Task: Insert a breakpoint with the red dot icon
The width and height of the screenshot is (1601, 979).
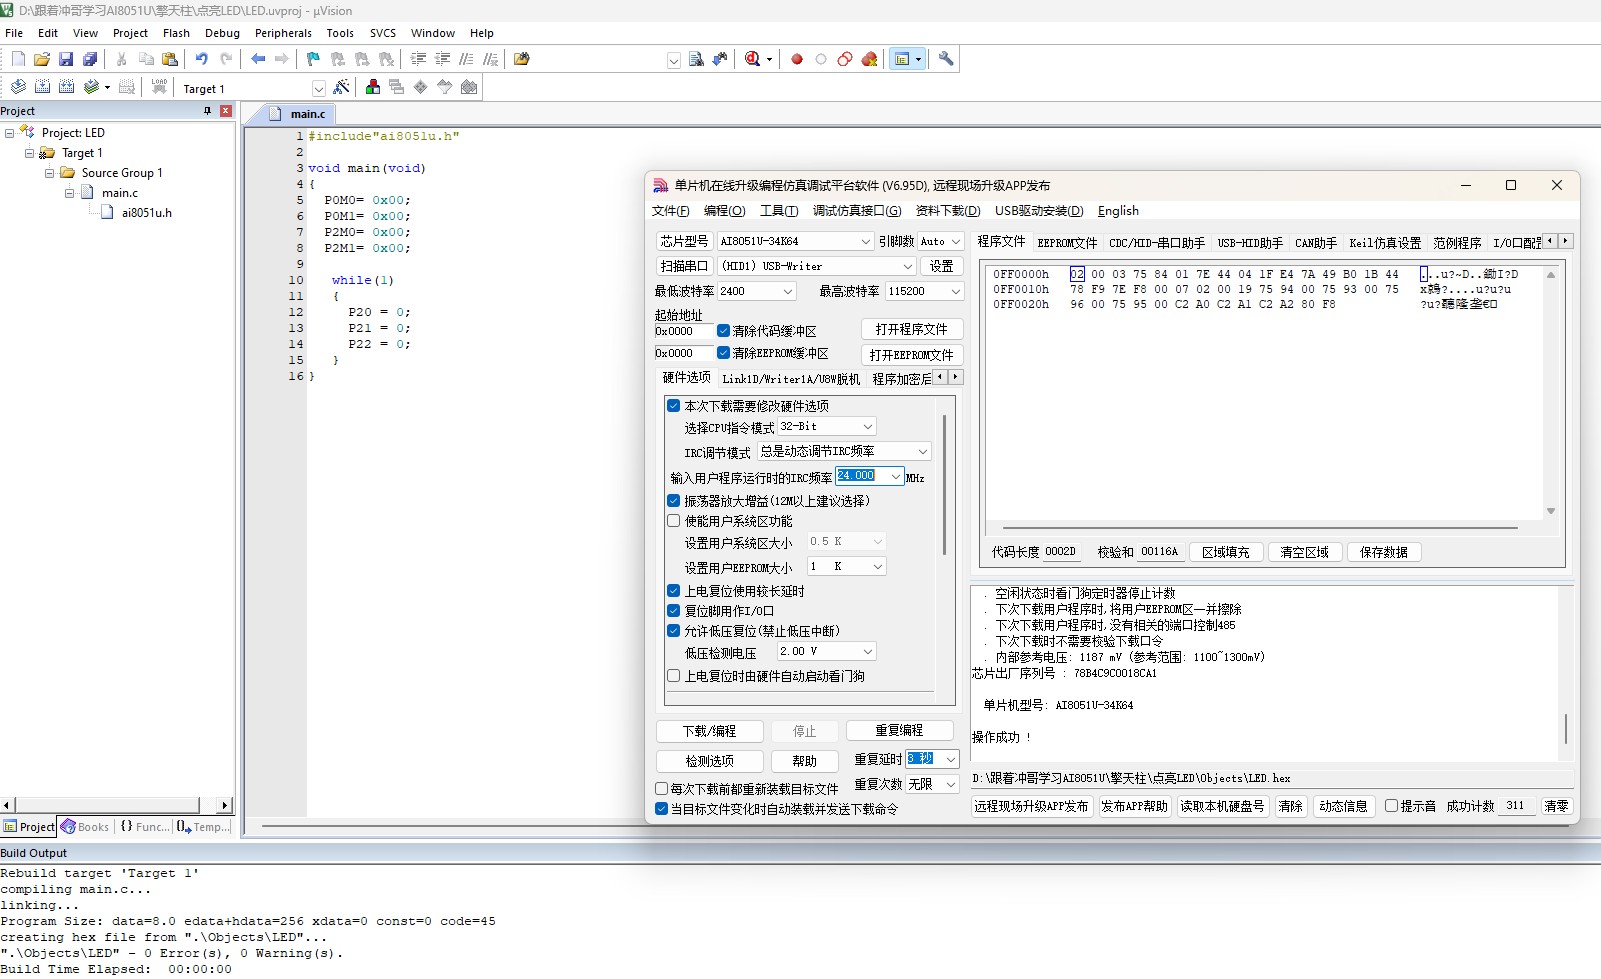Action: 797,60
